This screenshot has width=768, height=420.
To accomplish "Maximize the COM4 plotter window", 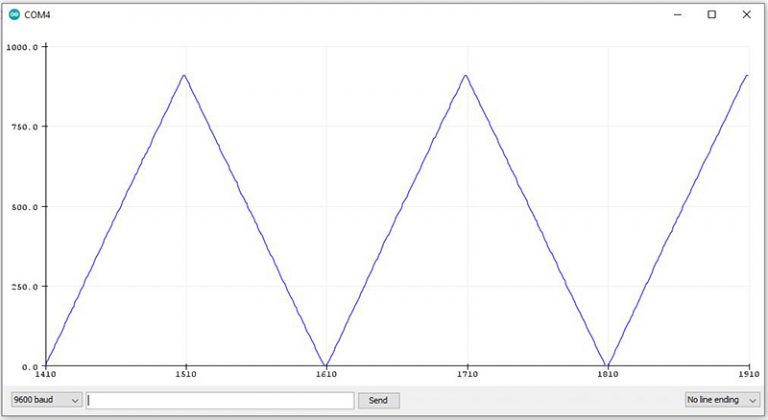I will 712,15.
